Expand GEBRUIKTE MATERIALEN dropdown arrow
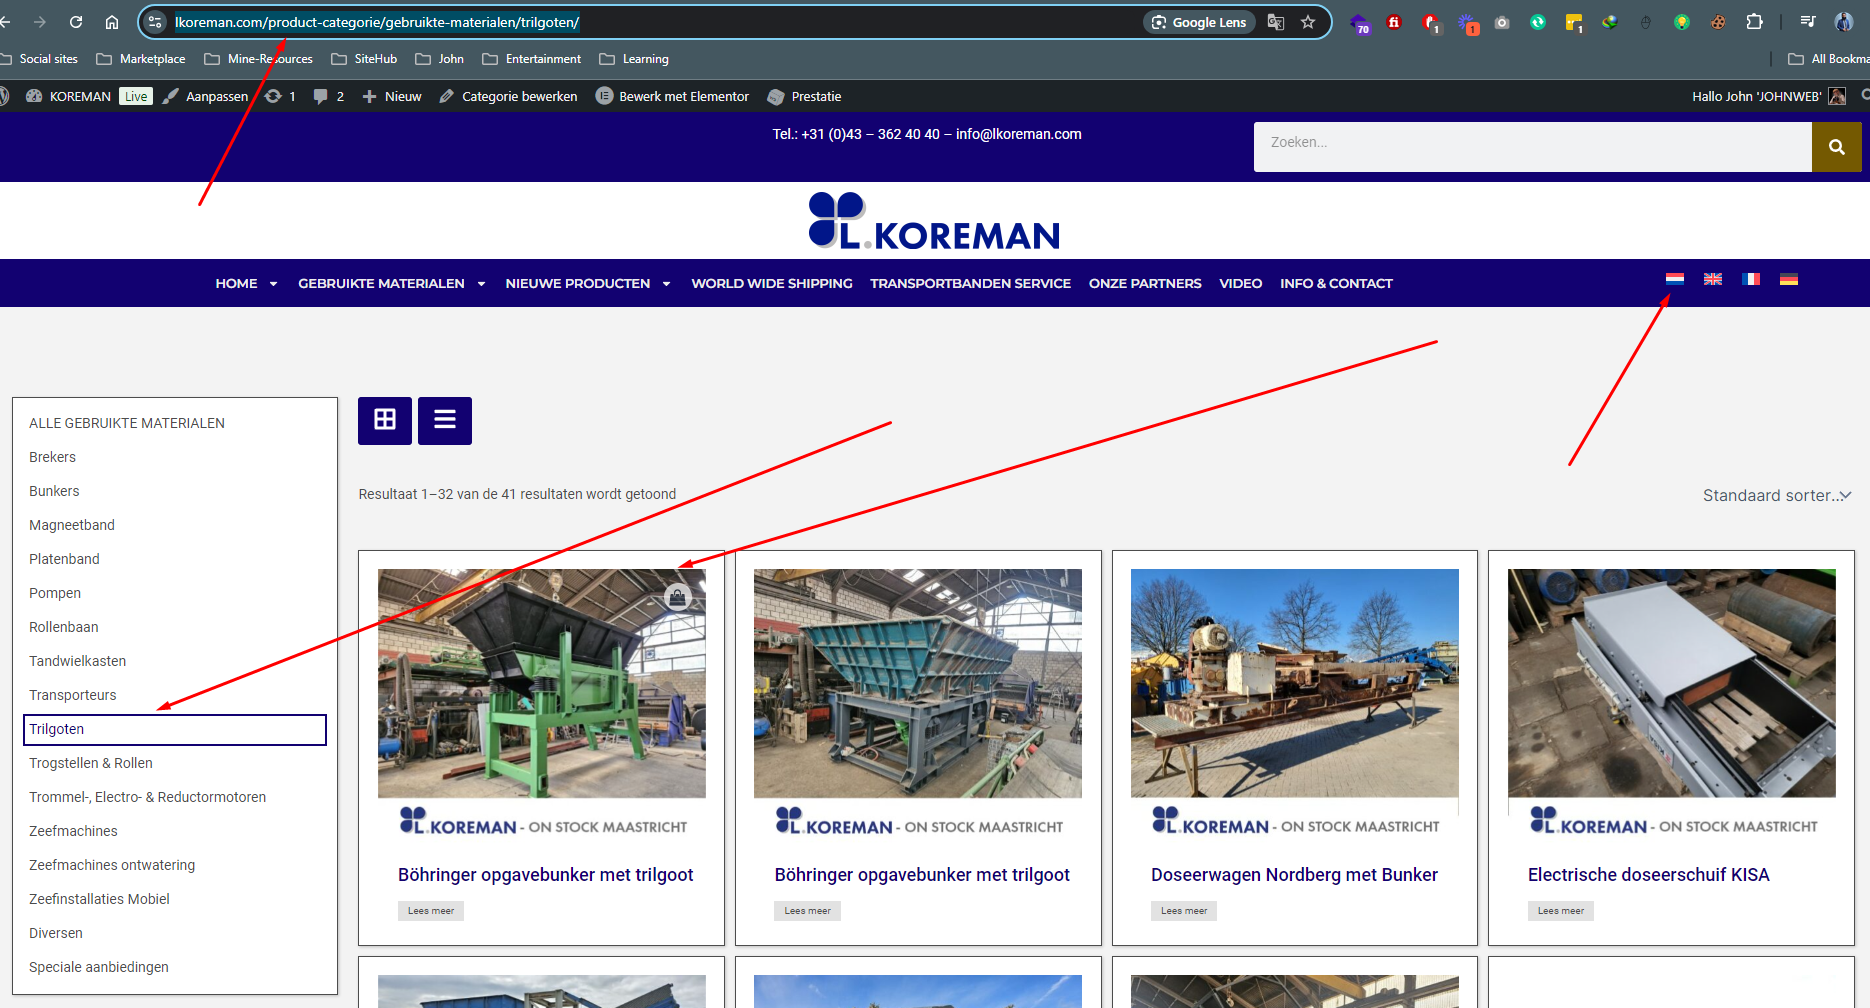The height and width of the screenshot is (1008, 1870). click(481, 284)
